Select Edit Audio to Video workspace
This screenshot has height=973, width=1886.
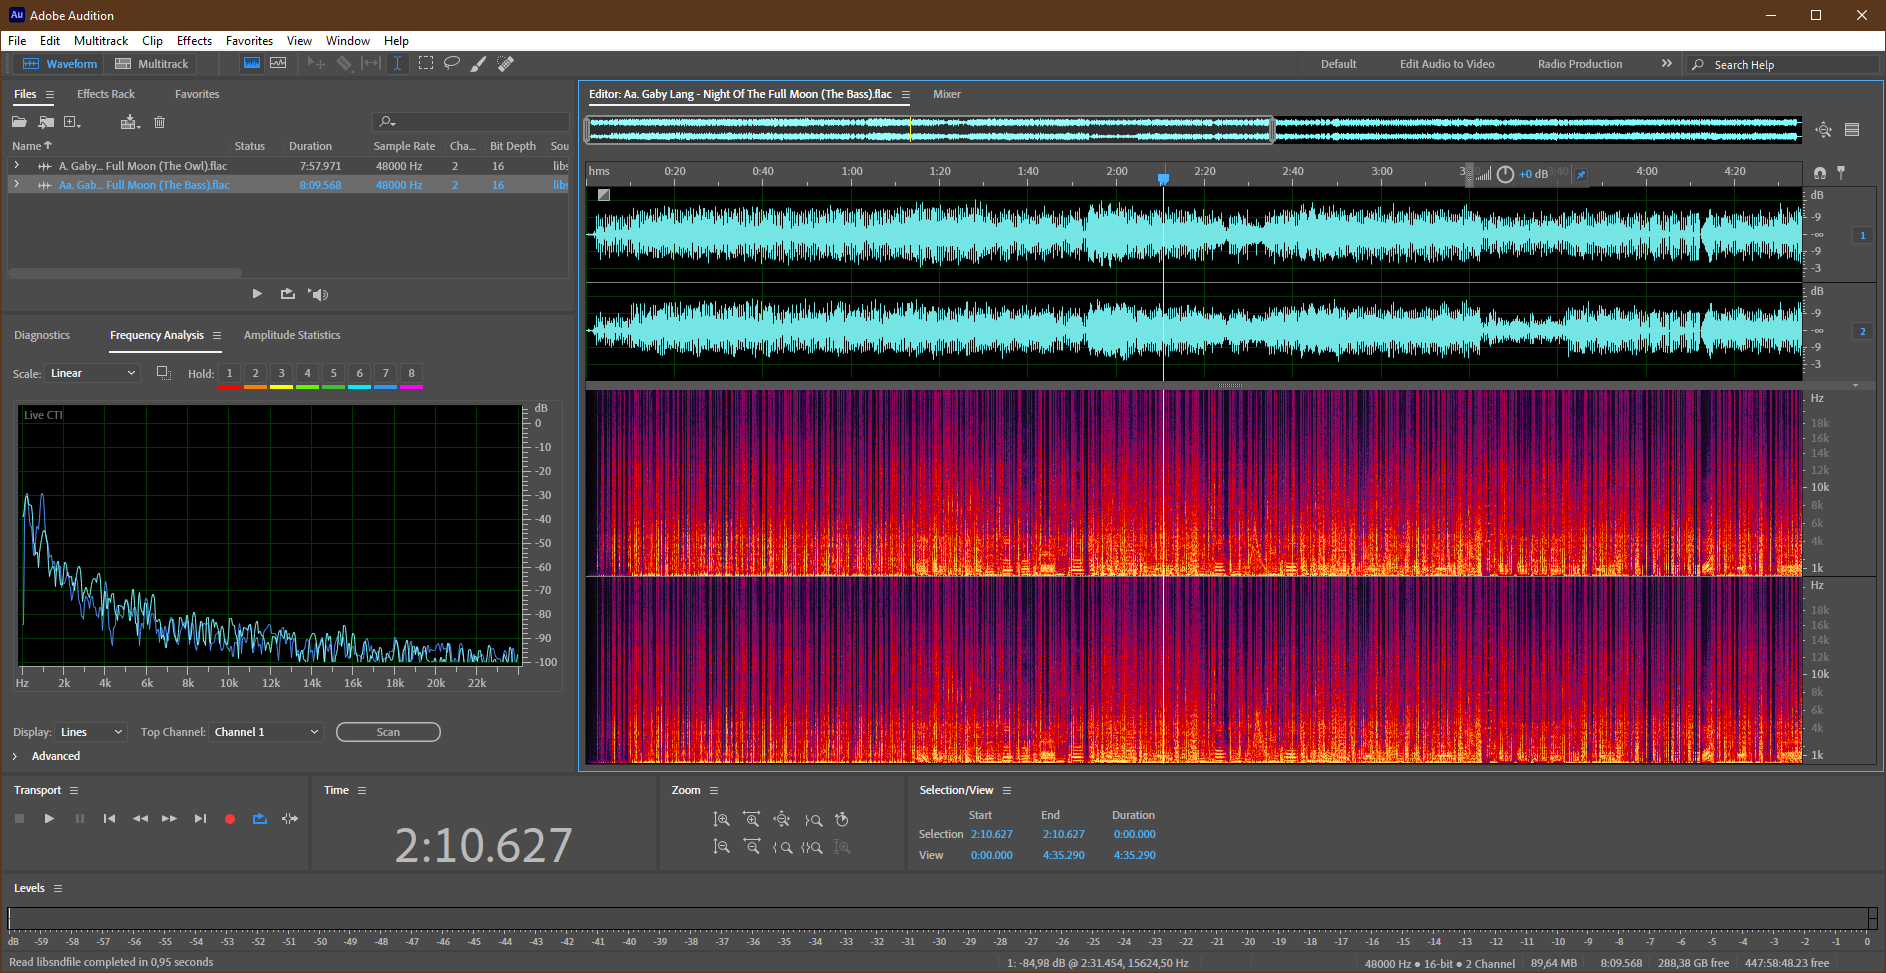(1447, 64)
